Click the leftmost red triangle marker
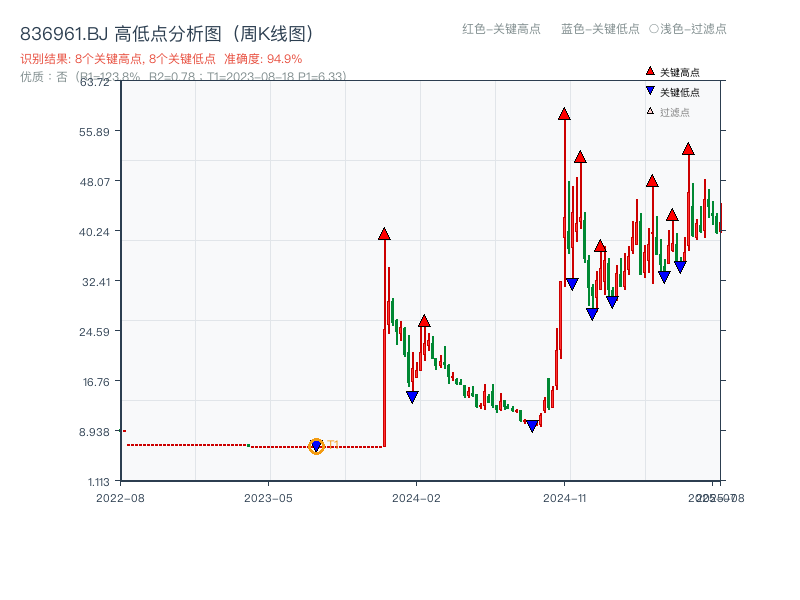 point(384,235)
